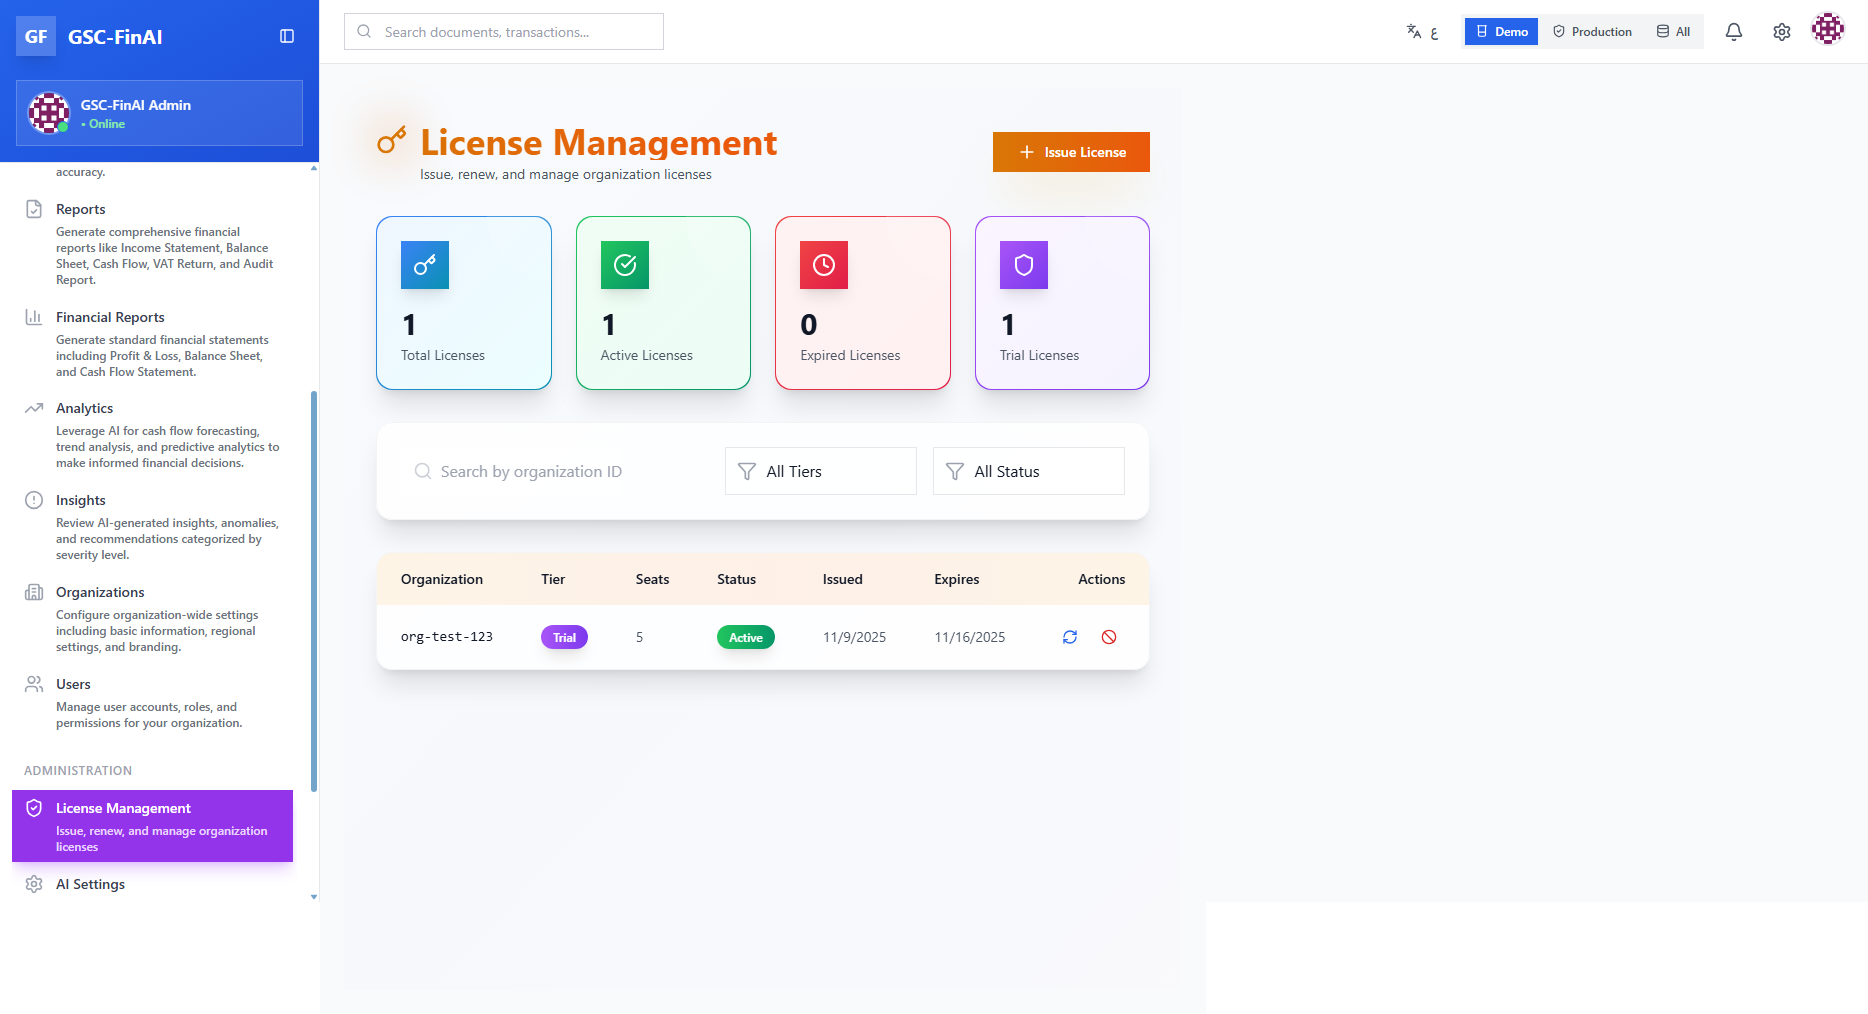Select the All environments tab
The height and width of the screenshot is (1014, 1868).
pyautogui.click(x=1672, y=31)
